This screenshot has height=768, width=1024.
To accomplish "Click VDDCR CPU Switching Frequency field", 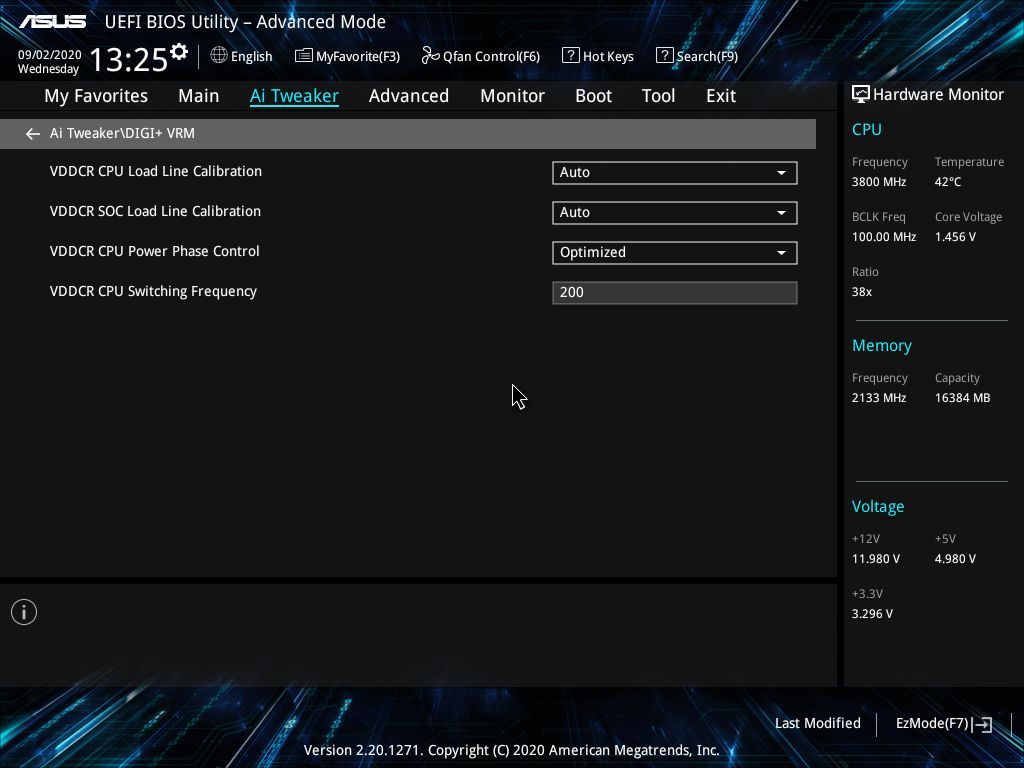I will [x=675, y=293].
